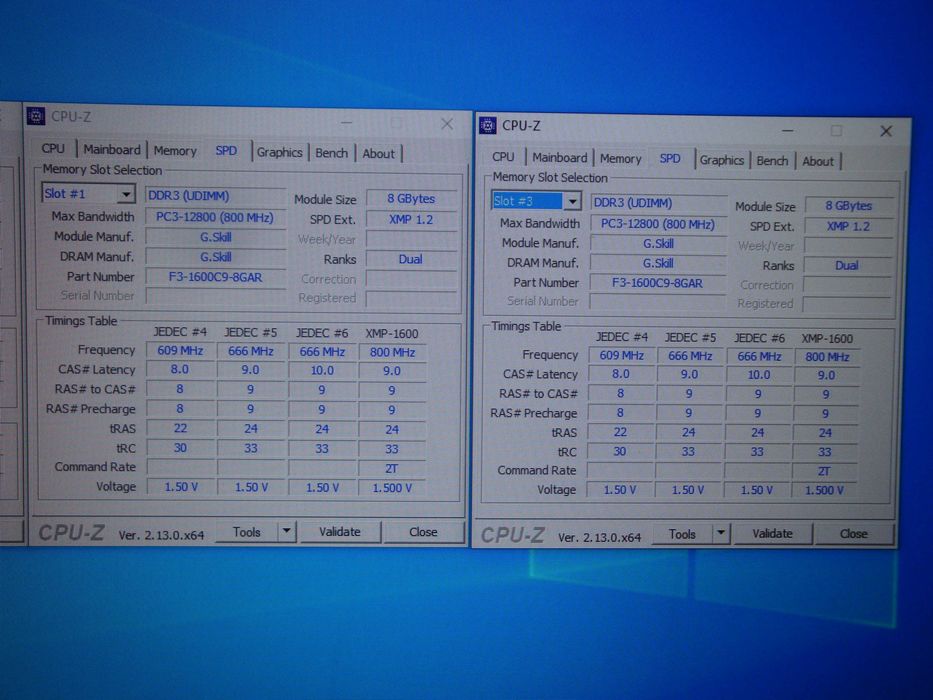Click the 8 GBytes Module Size in the left window
933x700 pixels.
click(x=411, y=198)
